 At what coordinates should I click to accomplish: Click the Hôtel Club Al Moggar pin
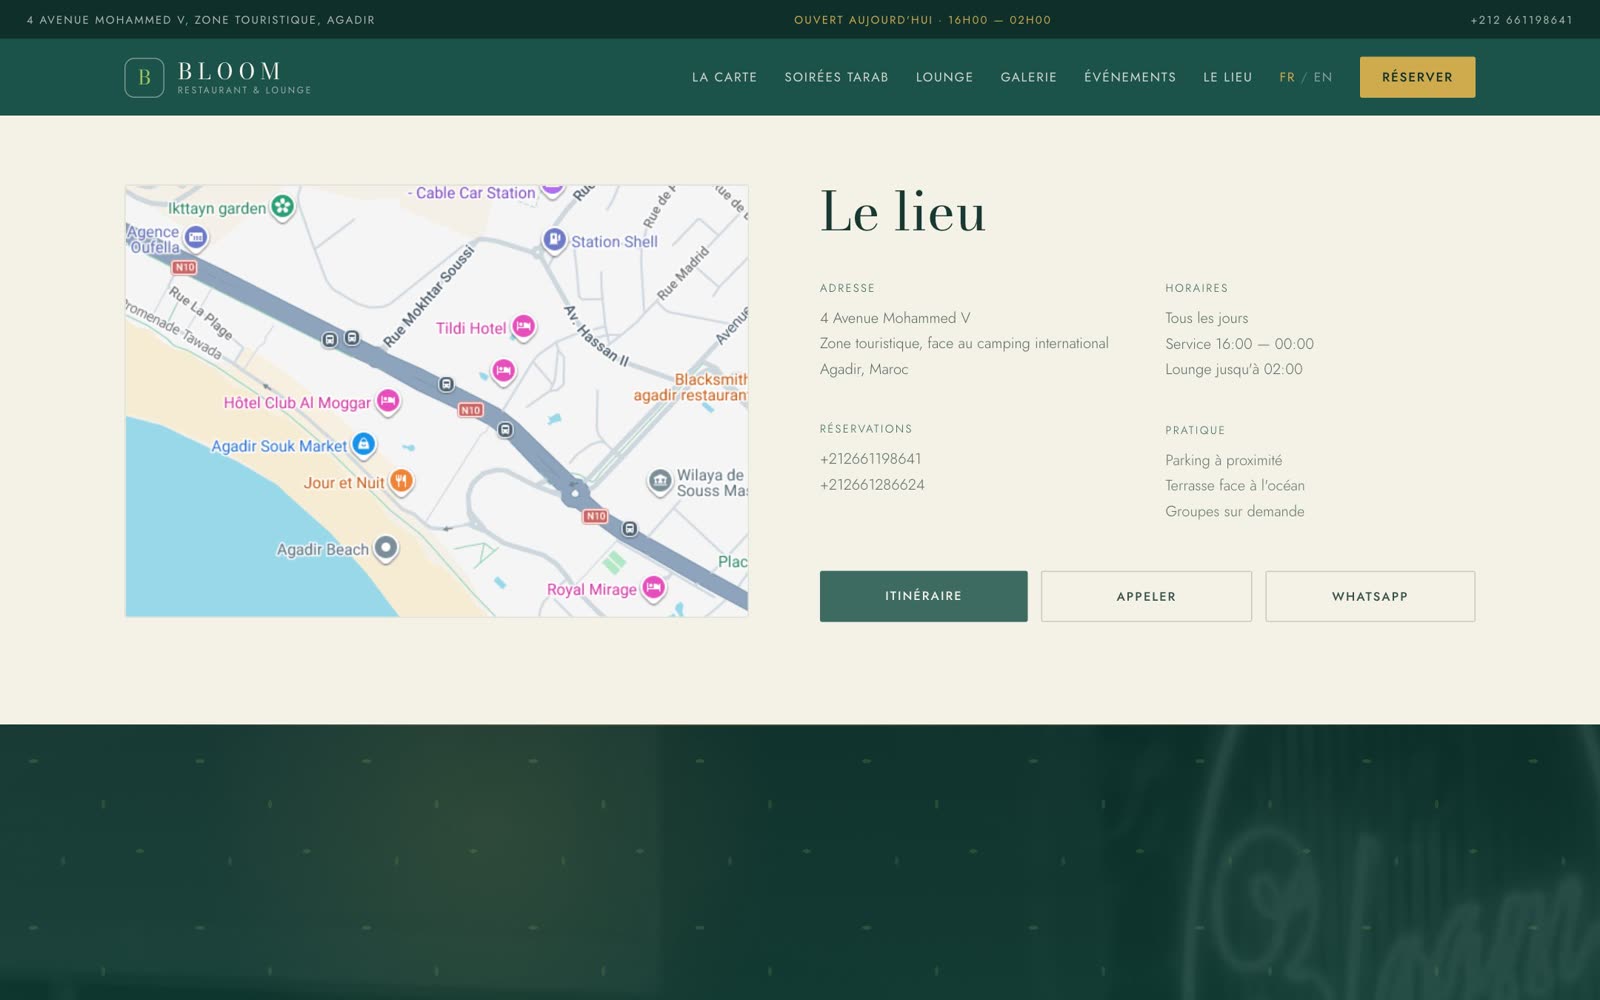click(388, 402)
